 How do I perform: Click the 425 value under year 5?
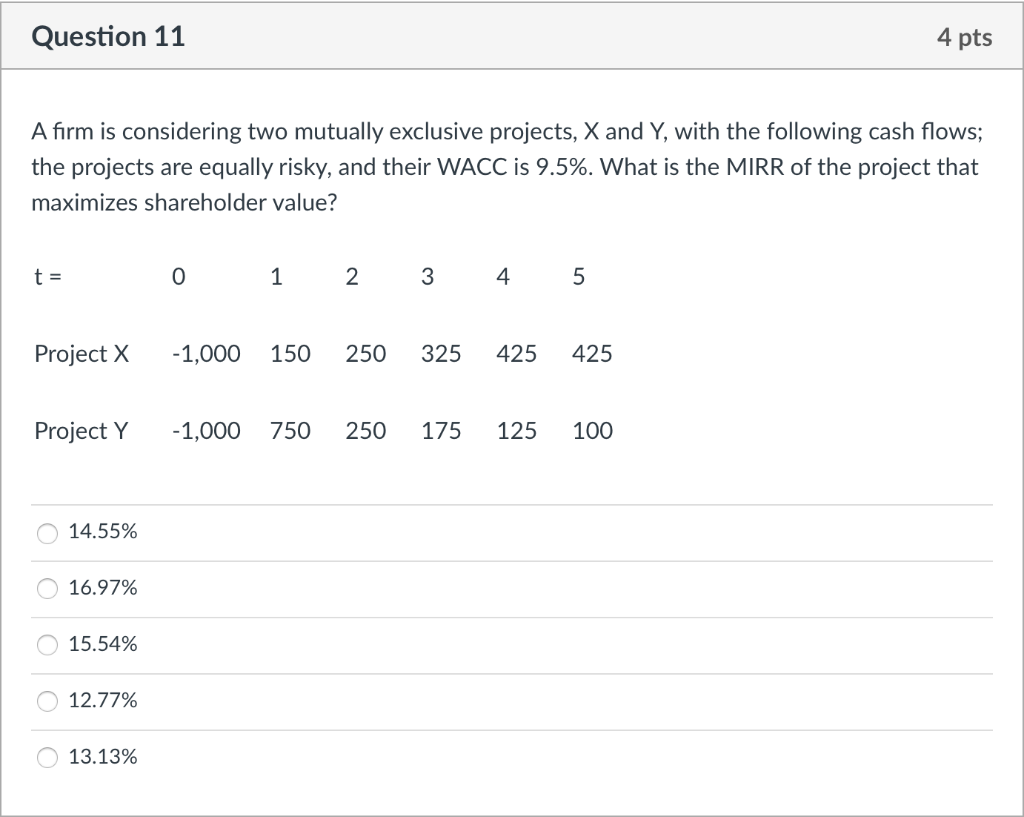click(592, 353)
